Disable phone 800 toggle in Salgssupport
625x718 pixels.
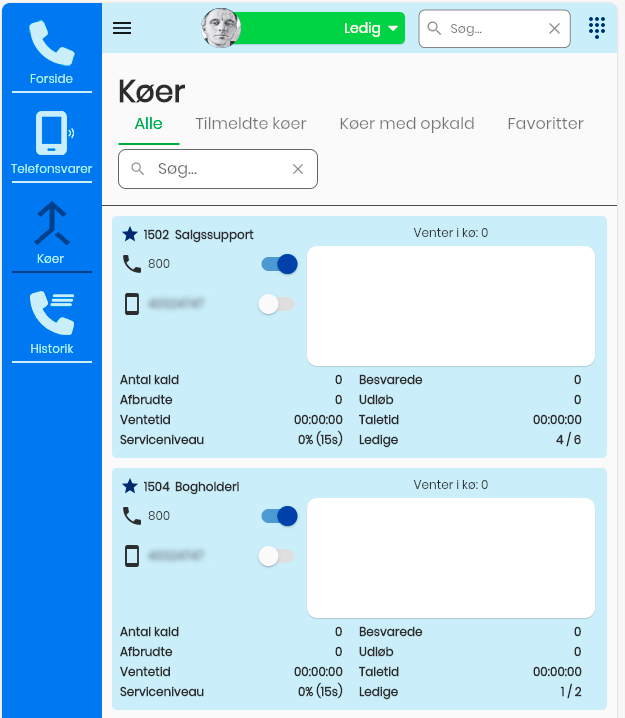pyautogui.click(x=279, y=264)
